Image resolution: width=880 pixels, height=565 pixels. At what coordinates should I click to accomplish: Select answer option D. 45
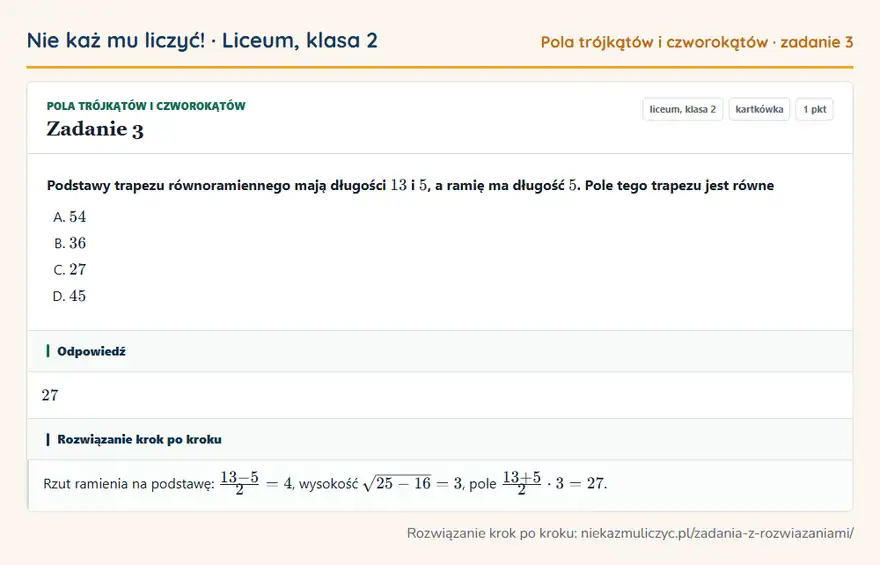(x=70, y=296)
